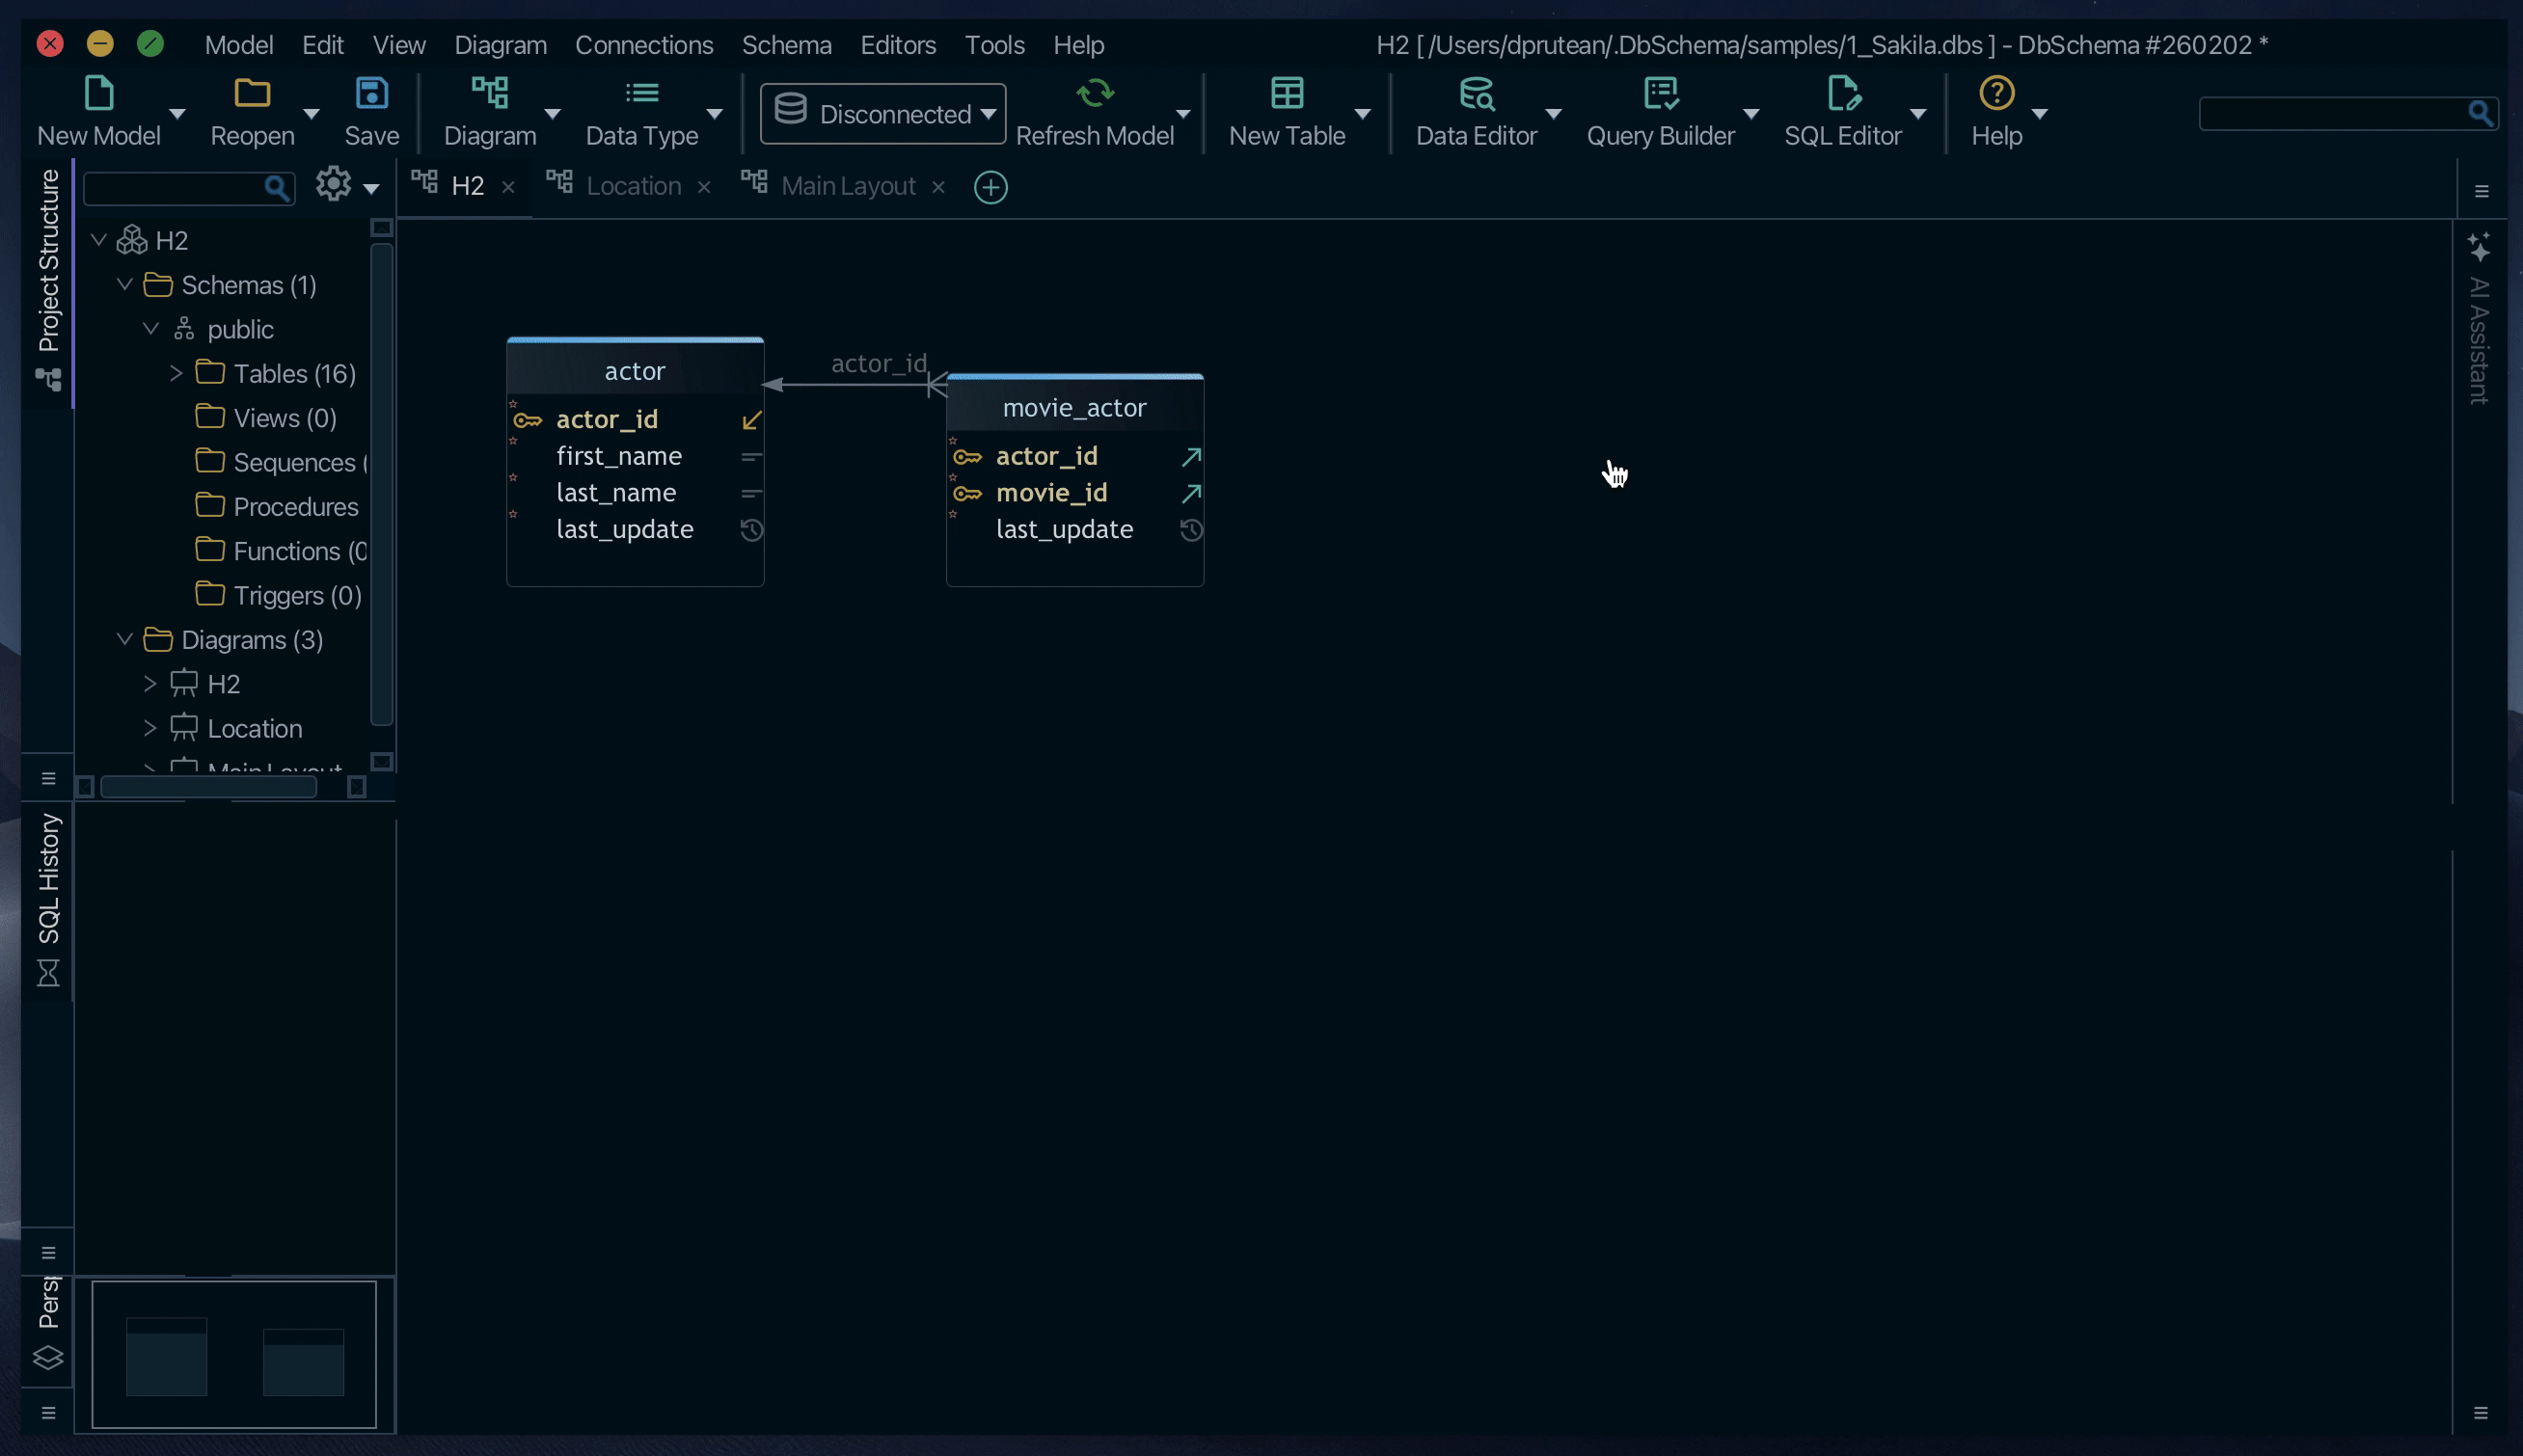Image resolution: width=2523 pixels, height=1456 pixels.
Task: Open the New Table tool
Action: pyautogui.click(x=1286, y=95)
